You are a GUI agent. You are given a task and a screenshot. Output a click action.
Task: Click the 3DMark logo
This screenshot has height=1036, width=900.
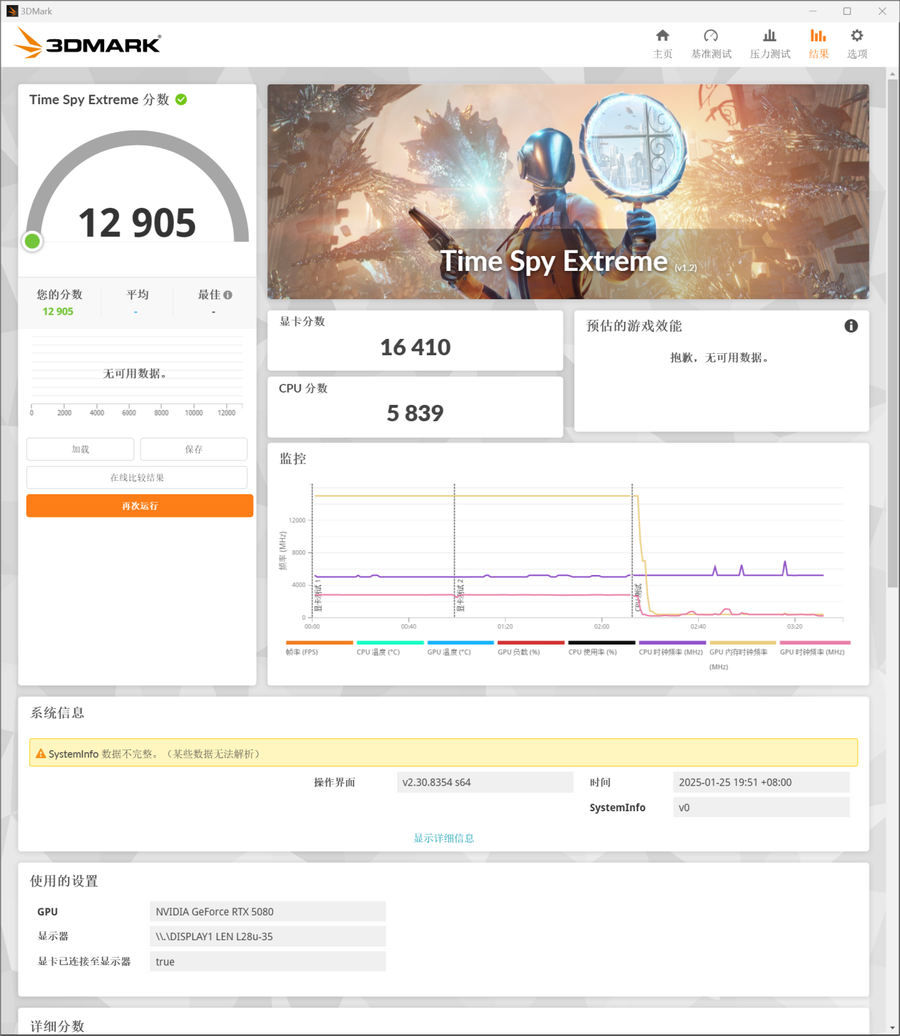click(87, 43)
